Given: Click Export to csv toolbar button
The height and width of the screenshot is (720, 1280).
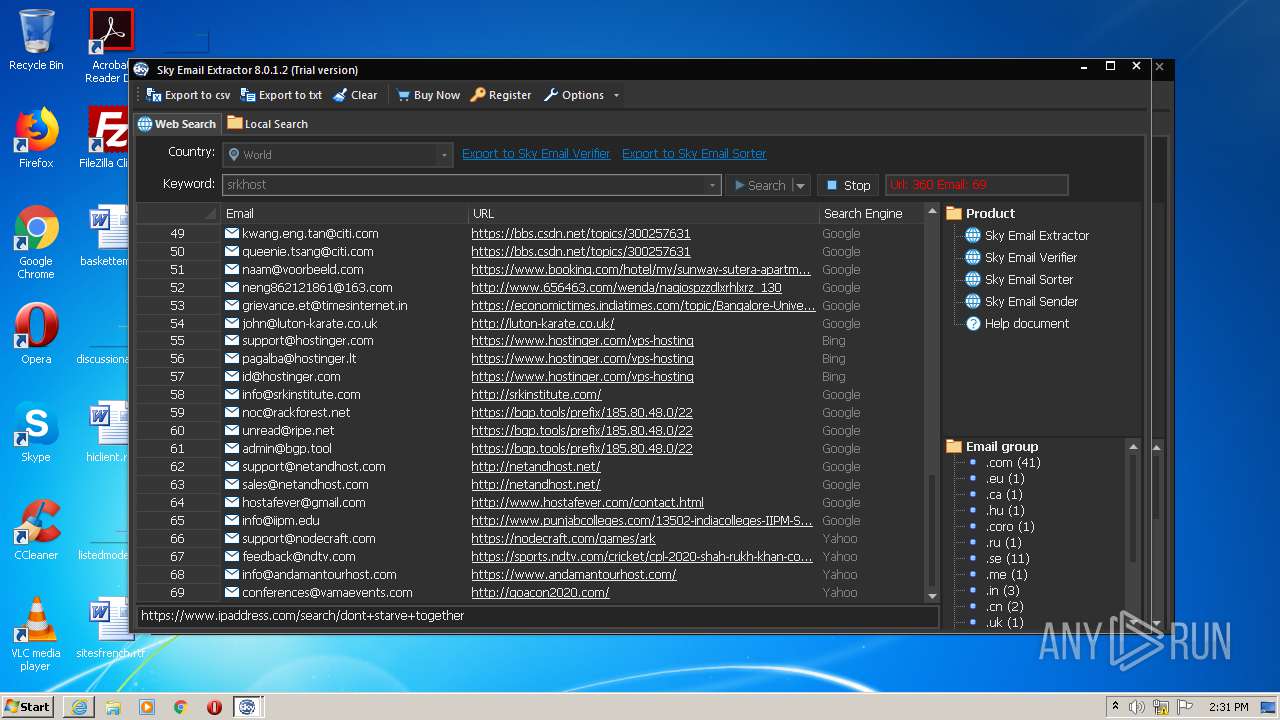Looking at the screenshot, I should (188, 95).
